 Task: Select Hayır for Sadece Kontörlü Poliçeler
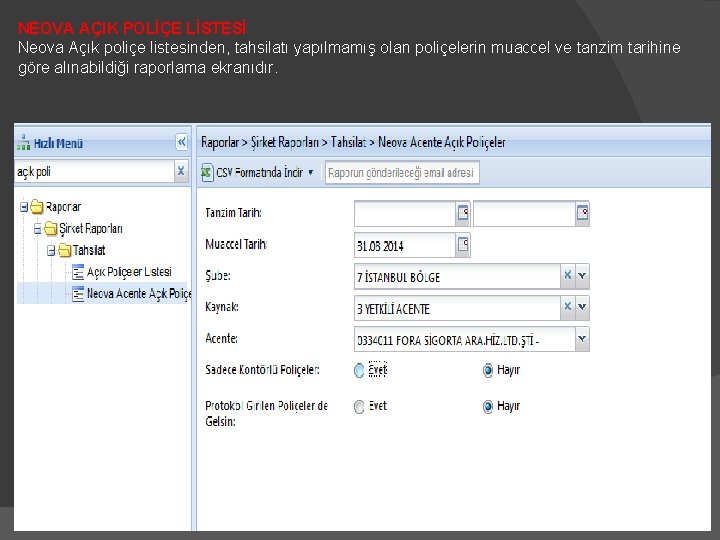click(x=488, y=370)
